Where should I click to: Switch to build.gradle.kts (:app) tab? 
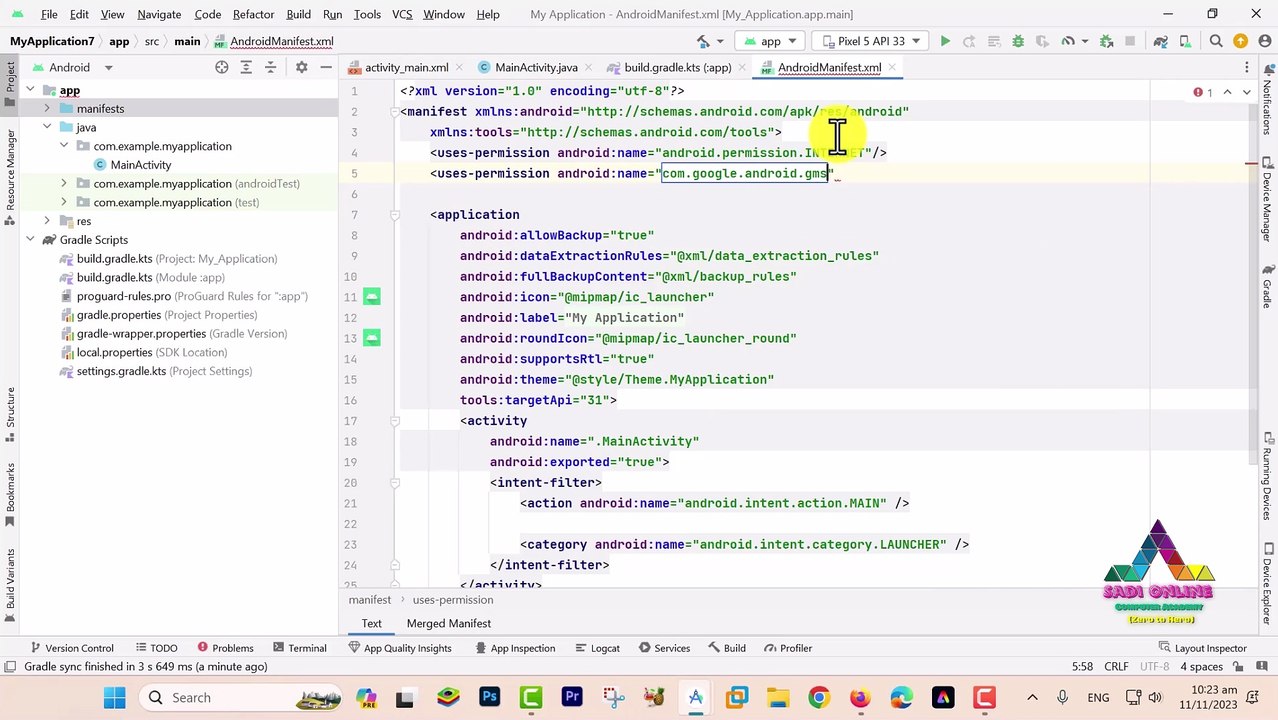678,67
